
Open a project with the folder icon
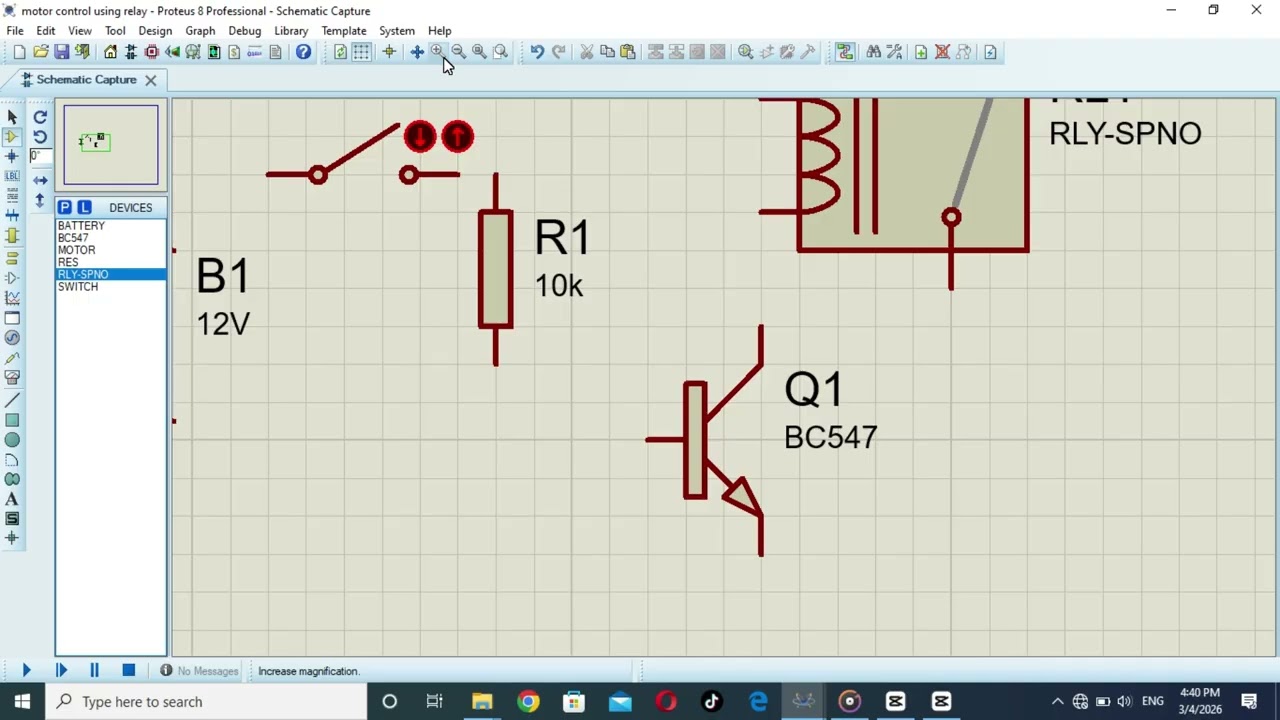point(40,52)
